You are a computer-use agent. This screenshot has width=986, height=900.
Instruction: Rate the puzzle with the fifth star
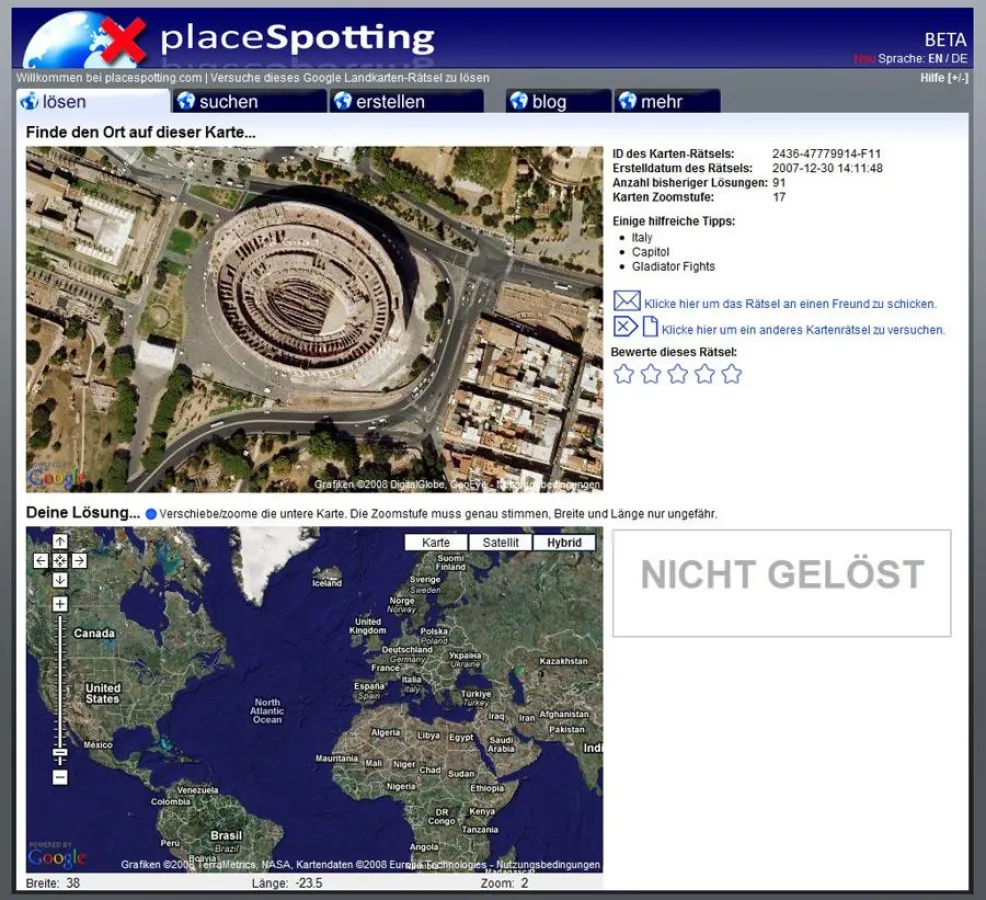pos(733,373)
